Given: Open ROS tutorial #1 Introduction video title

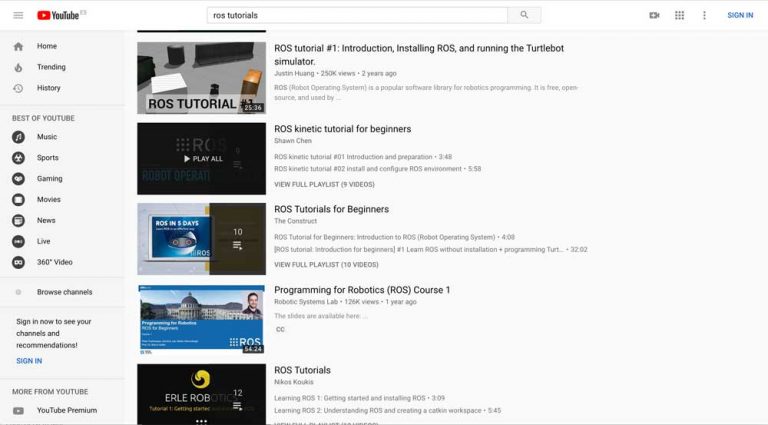Looking at the screenshot, I should tap(419, 55).
